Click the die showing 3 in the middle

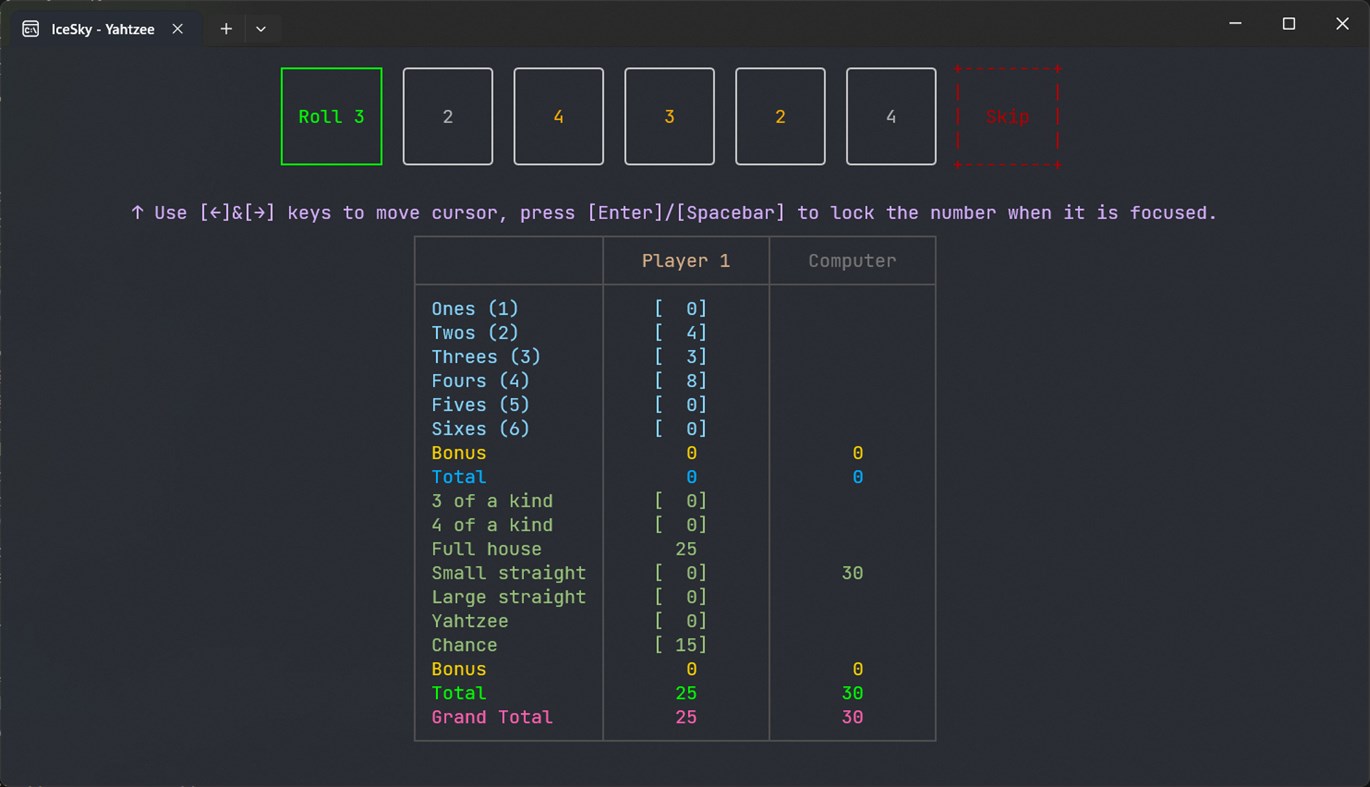pyautogui.click(x=669, y=116)
